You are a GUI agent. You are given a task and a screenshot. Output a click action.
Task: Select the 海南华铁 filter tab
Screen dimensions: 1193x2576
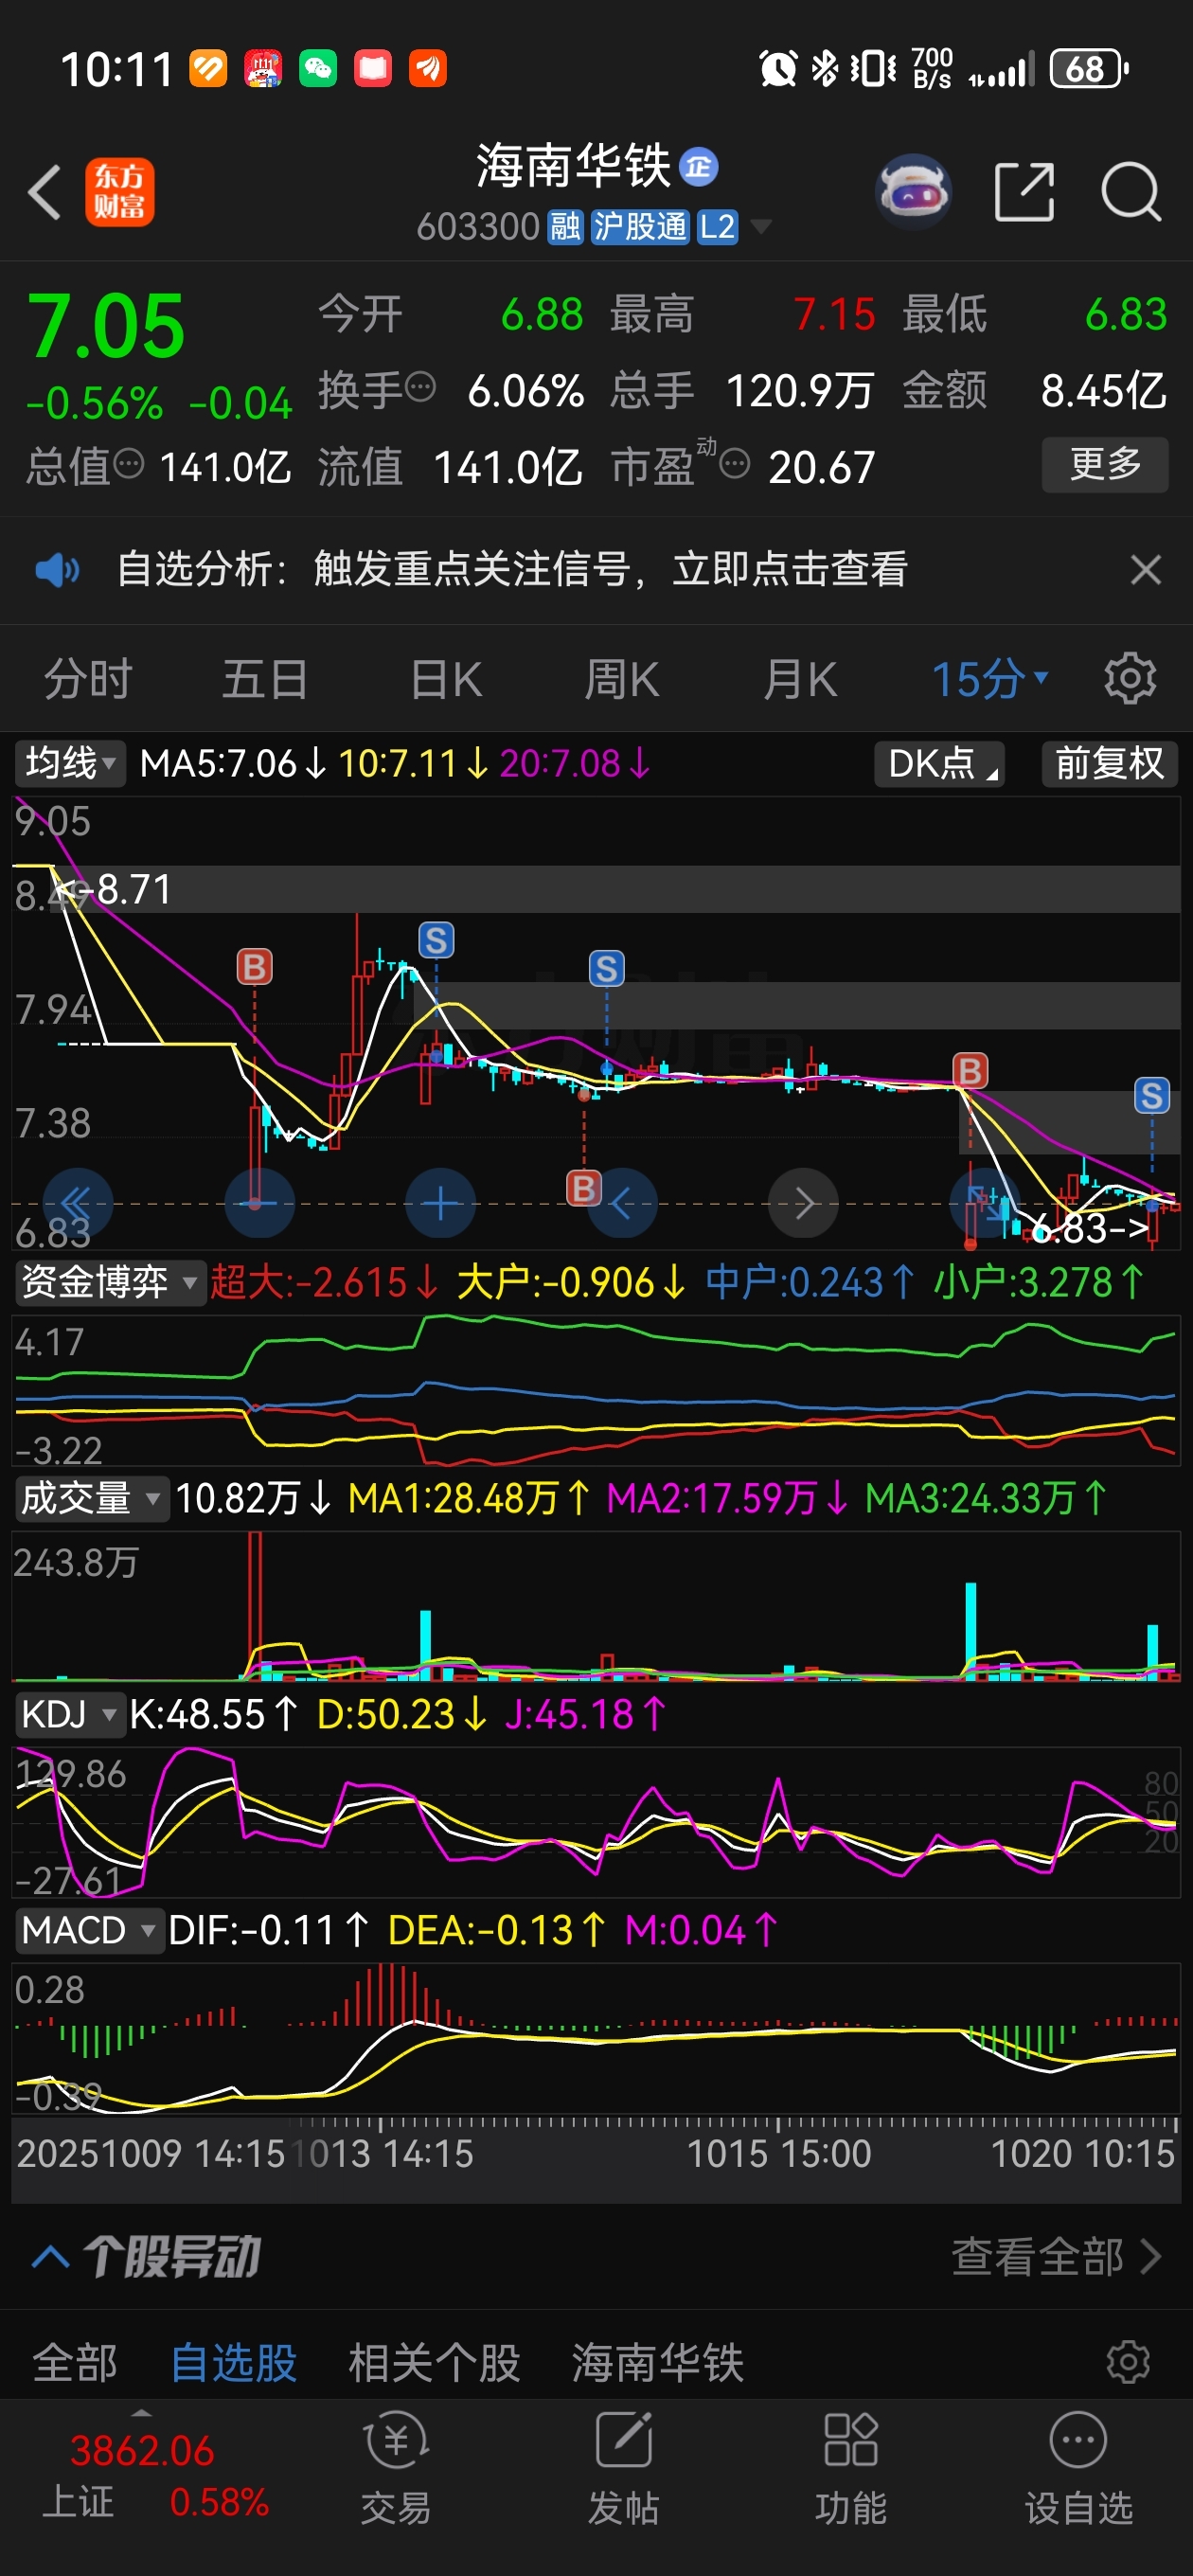657,2363
